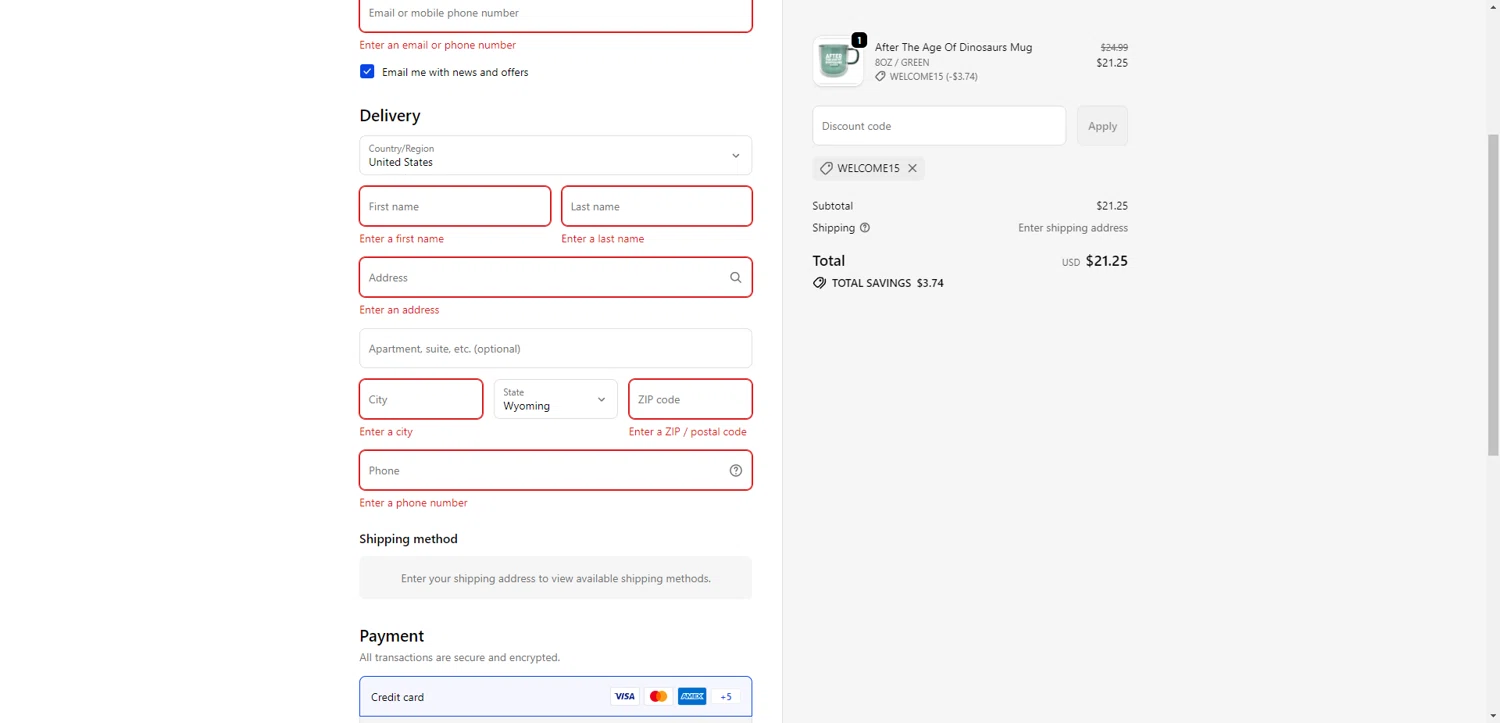
Task: Uncheck Email me with news and offers
Action: click(x=367, y=72)
